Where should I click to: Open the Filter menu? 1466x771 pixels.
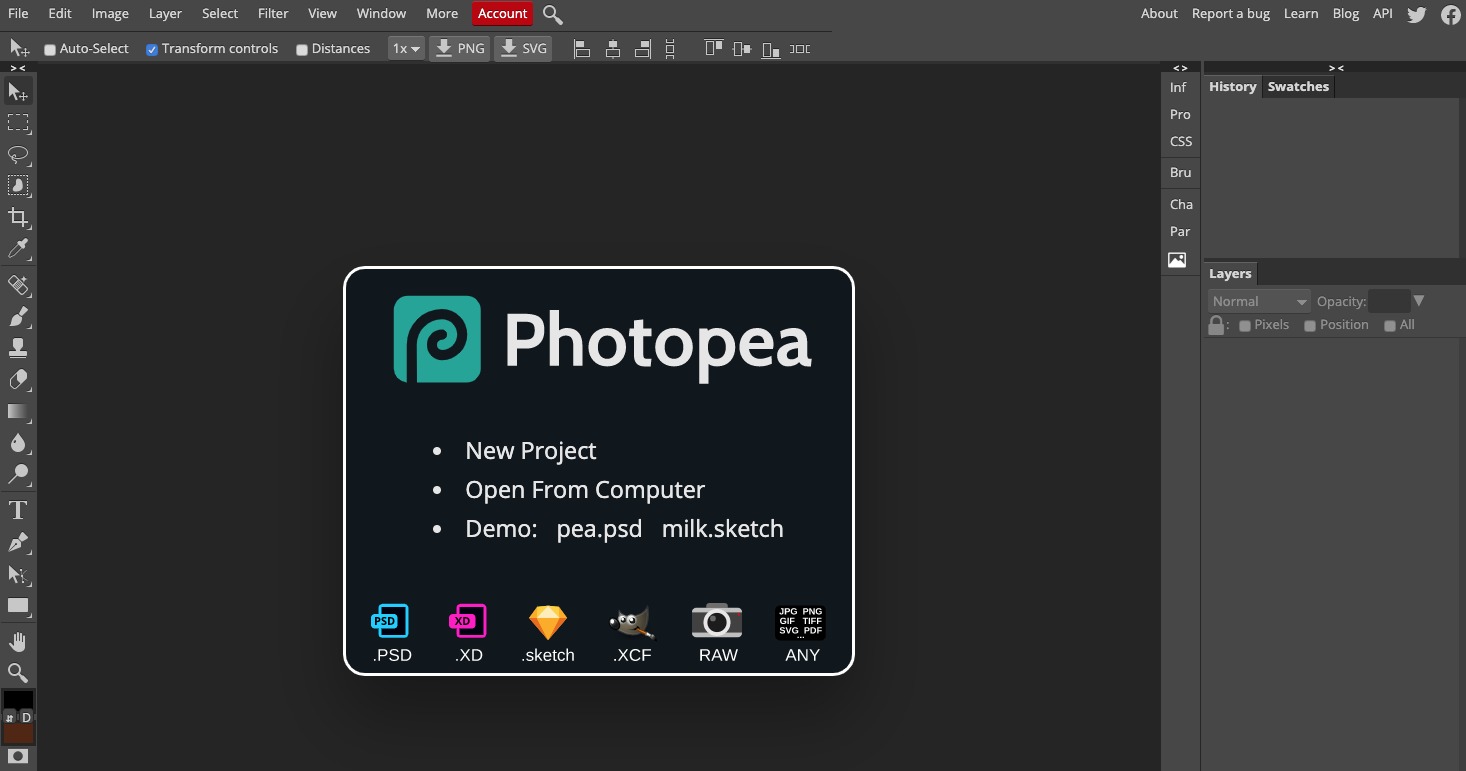point(273,14)
